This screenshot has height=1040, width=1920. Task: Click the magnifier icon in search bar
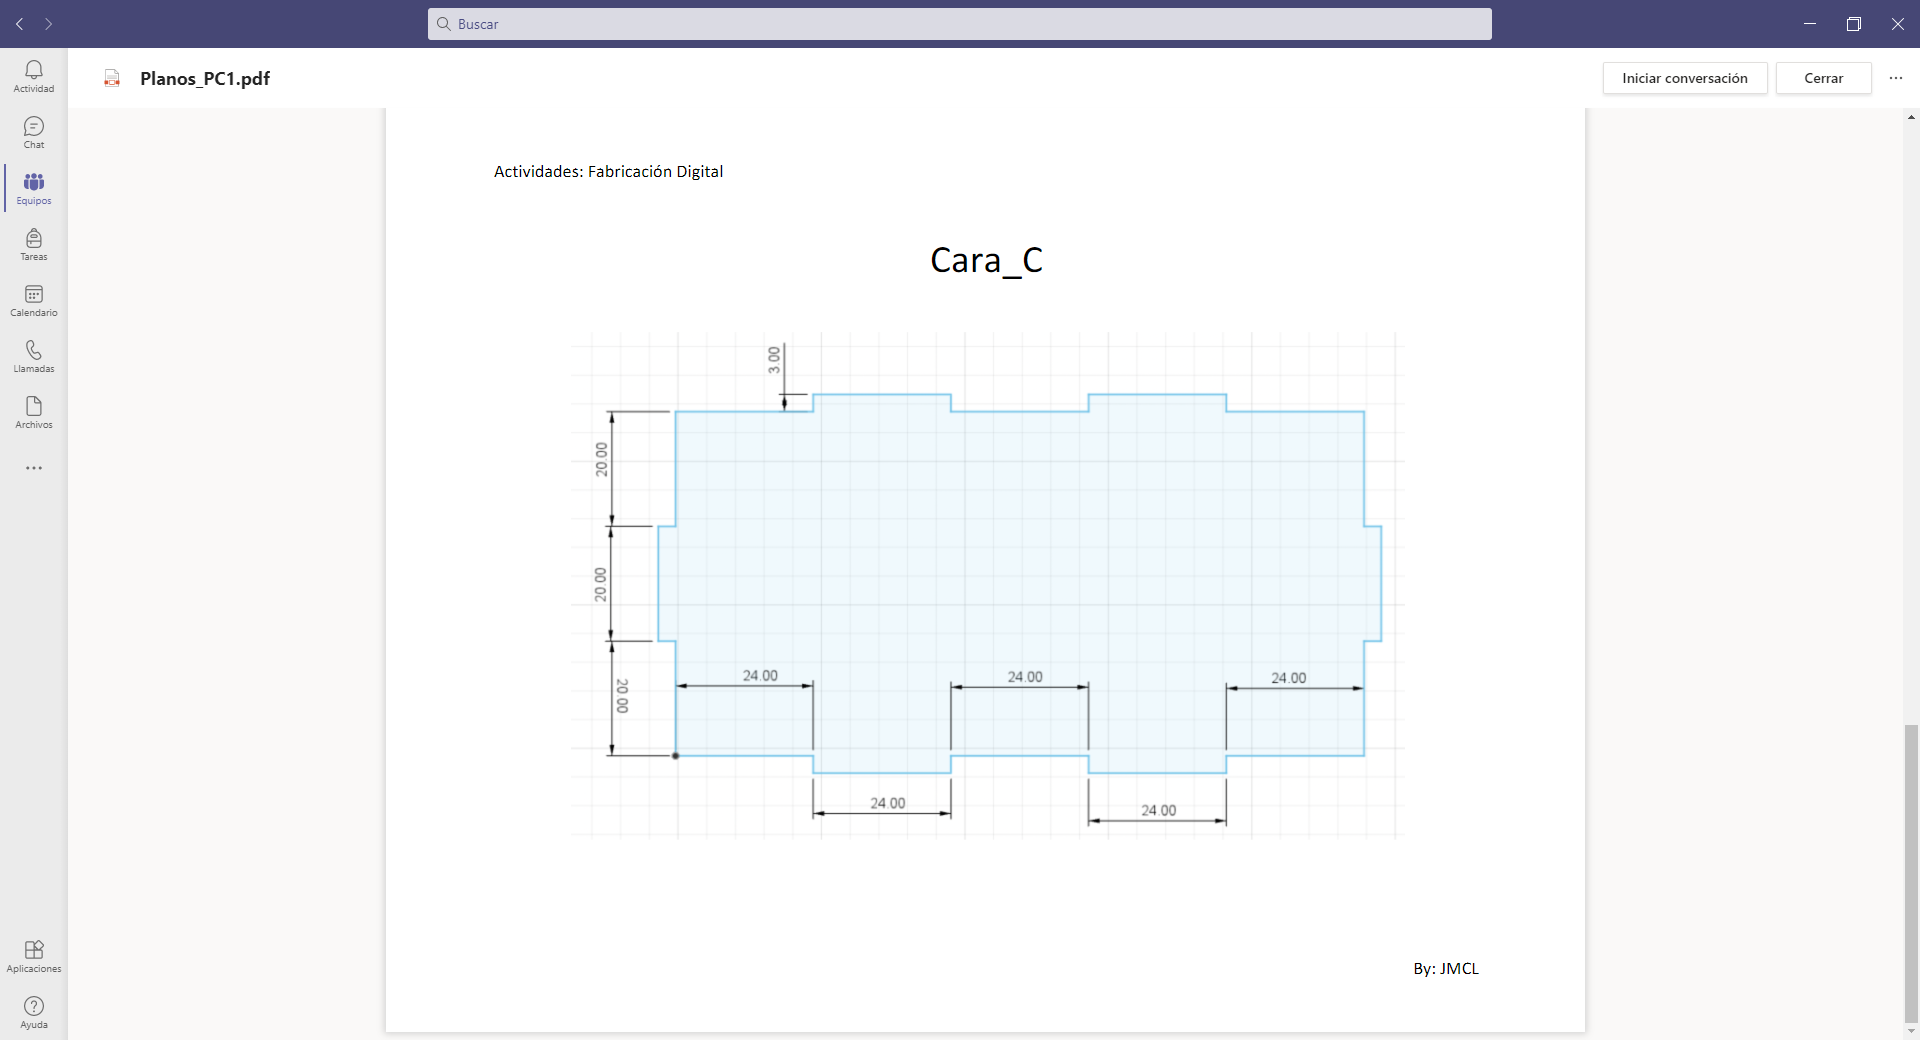pos(443,24)
